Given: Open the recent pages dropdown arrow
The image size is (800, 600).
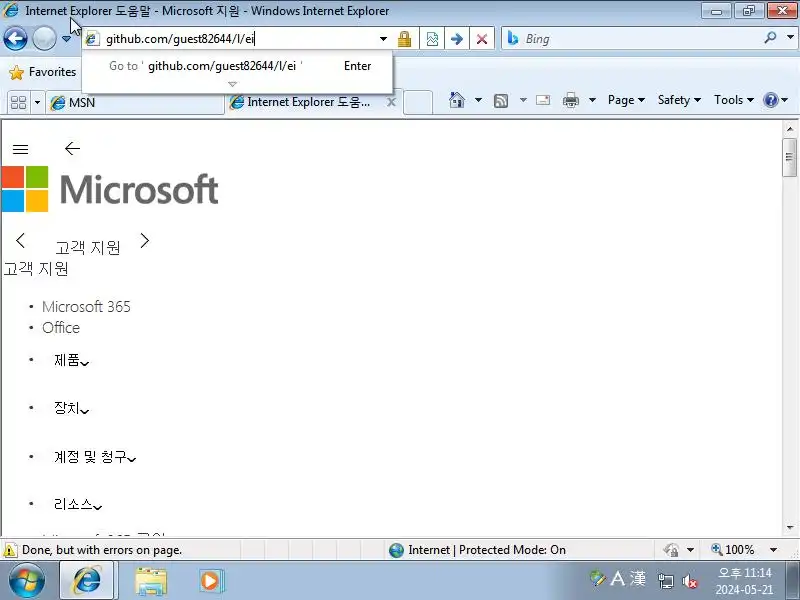Looking at the screenshot, I should point(66,39).
